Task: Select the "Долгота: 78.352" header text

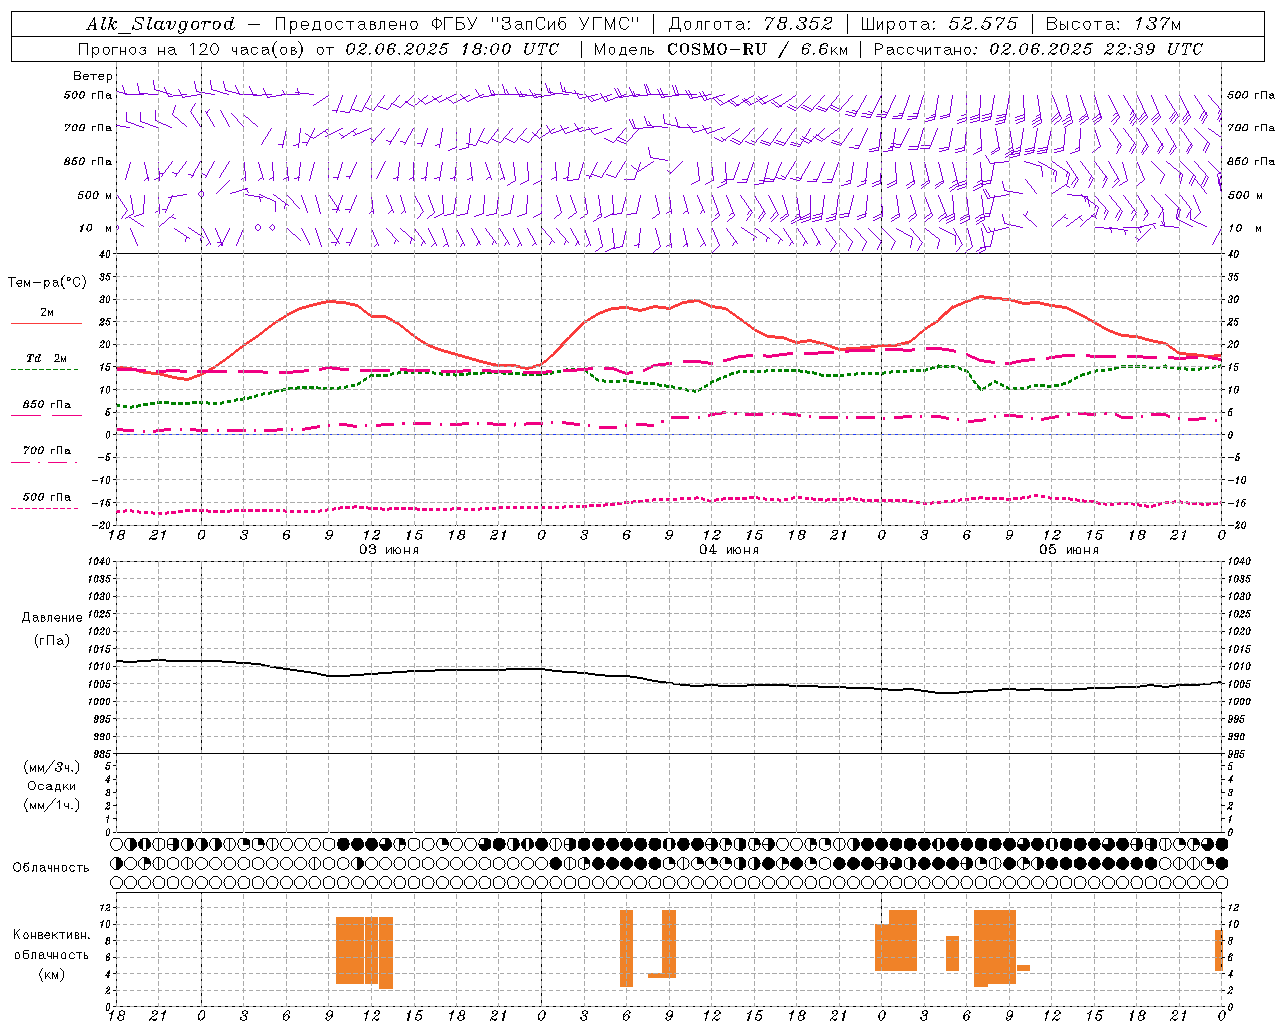Action: click(x=750, y=24)
